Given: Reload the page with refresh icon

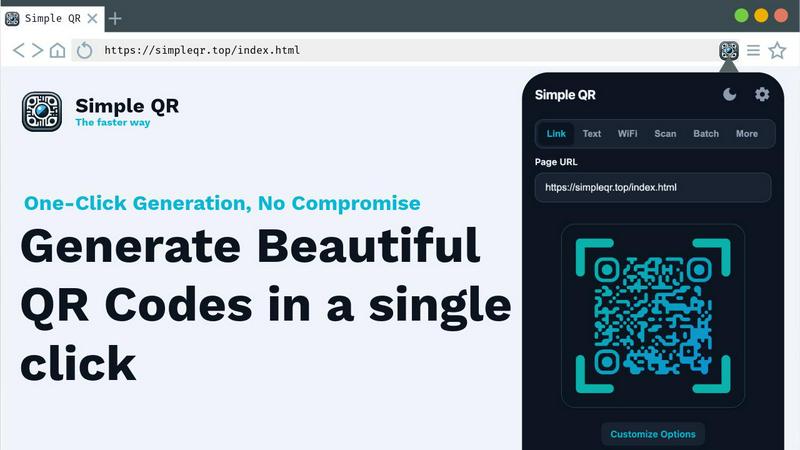Looking at the screenshot, I should coord(85,50).
